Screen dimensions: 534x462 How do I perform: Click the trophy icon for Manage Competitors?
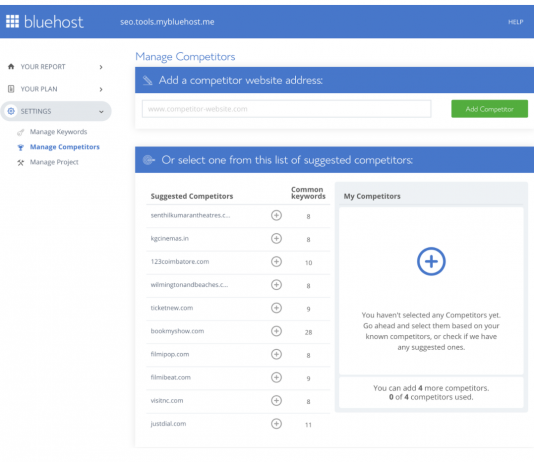pyautogui.click(x=21, y=147)
